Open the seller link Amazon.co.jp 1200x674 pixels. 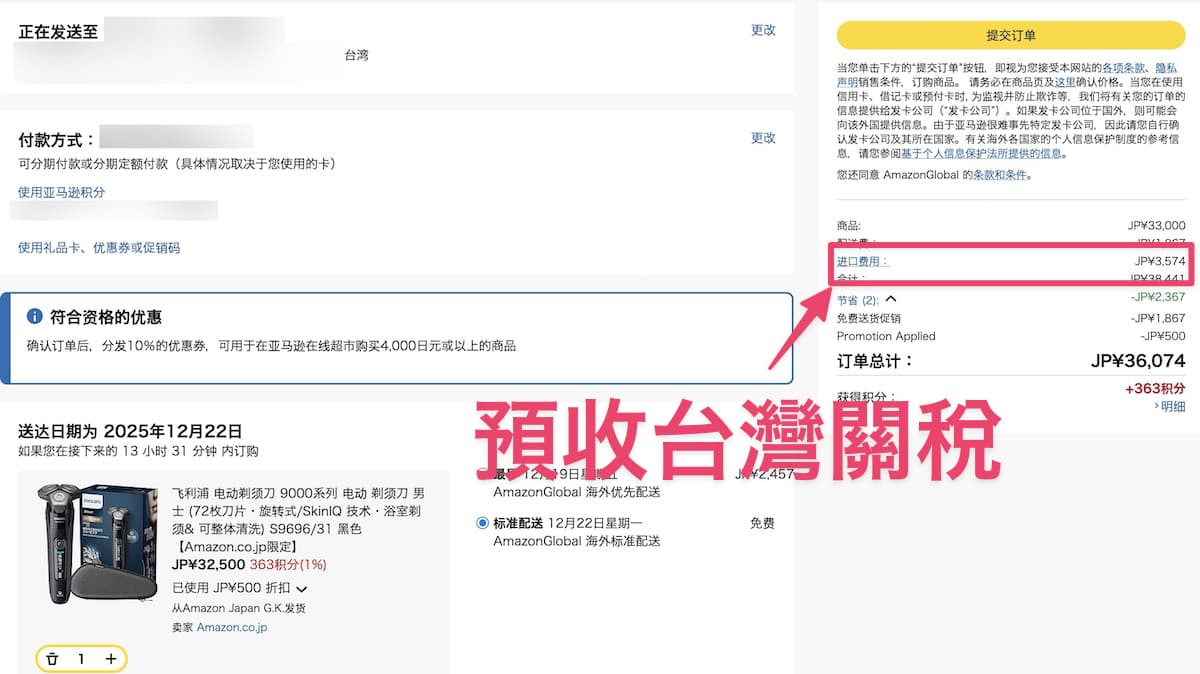[232, 627]
